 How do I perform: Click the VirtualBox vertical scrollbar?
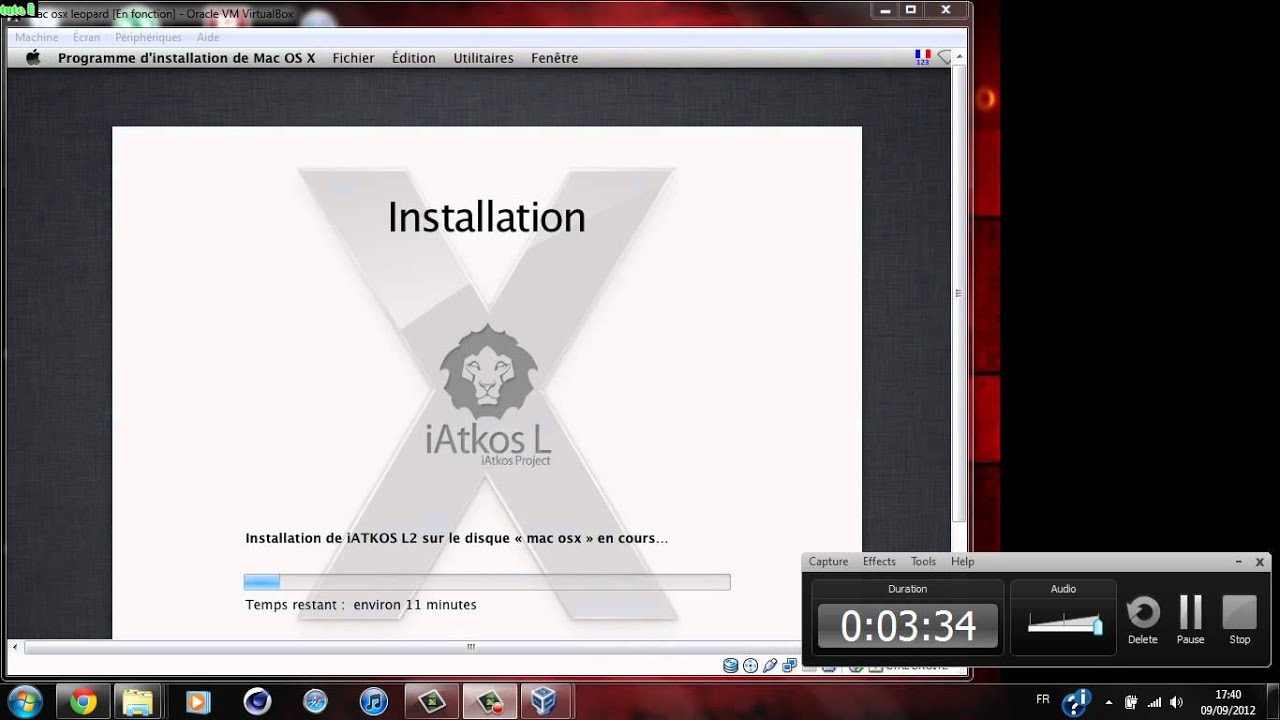[x=958, y=294]
